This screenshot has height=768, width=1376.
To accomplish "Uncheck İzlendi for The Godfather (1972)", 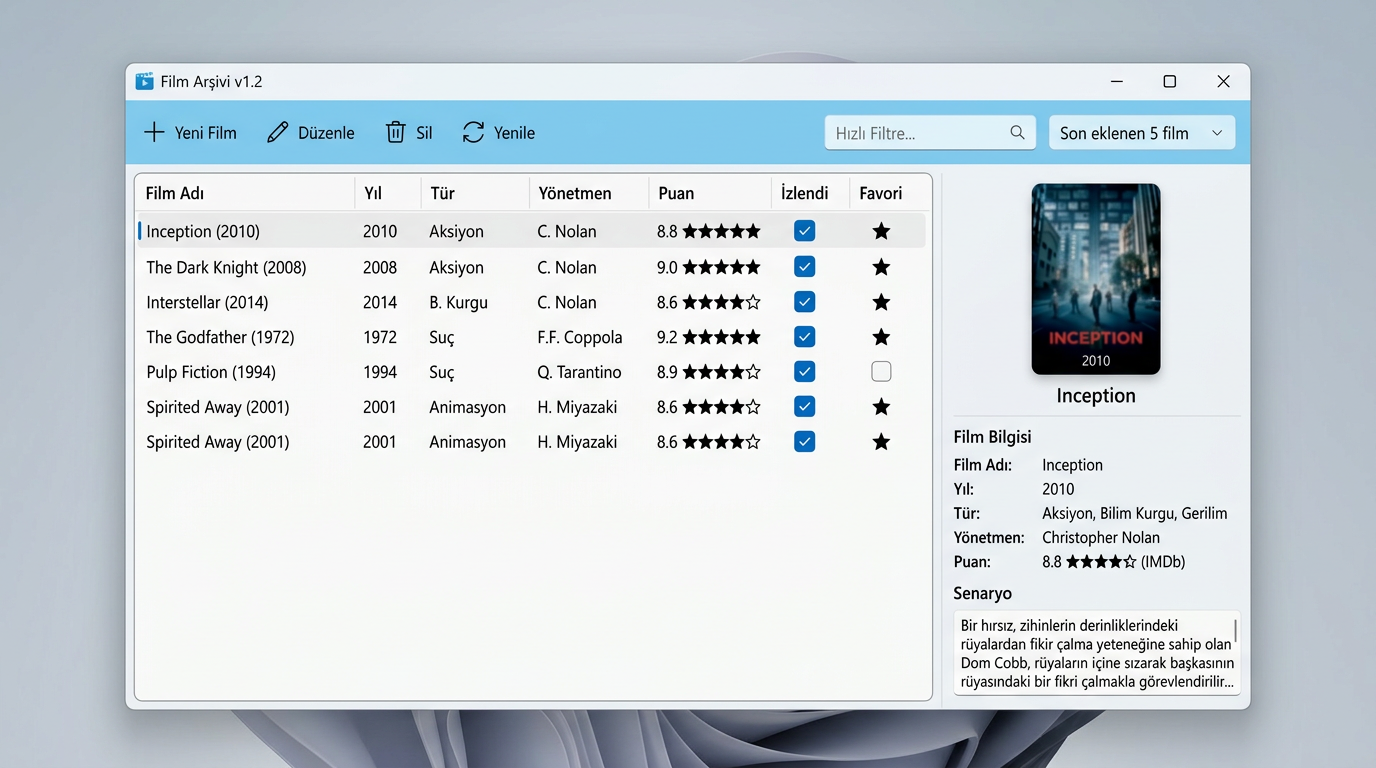I will (x=804, y=337).
